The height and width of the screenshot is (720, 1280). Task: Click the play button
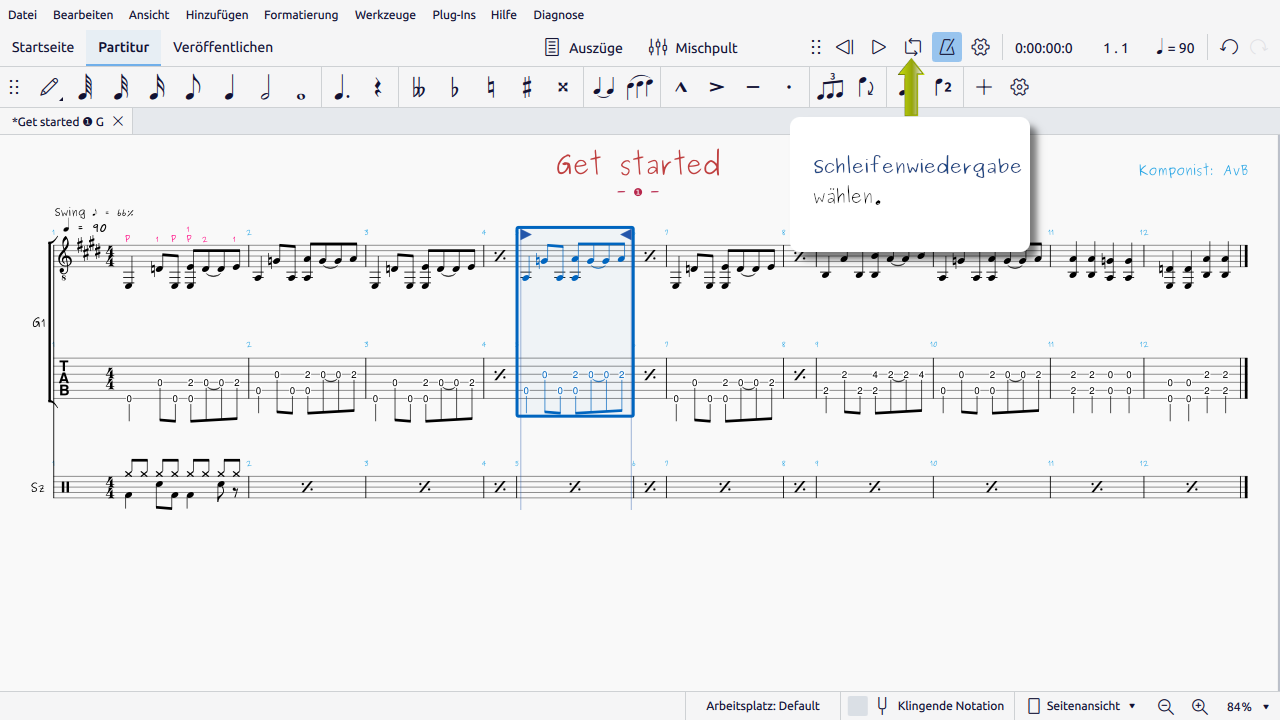(878, 47)
